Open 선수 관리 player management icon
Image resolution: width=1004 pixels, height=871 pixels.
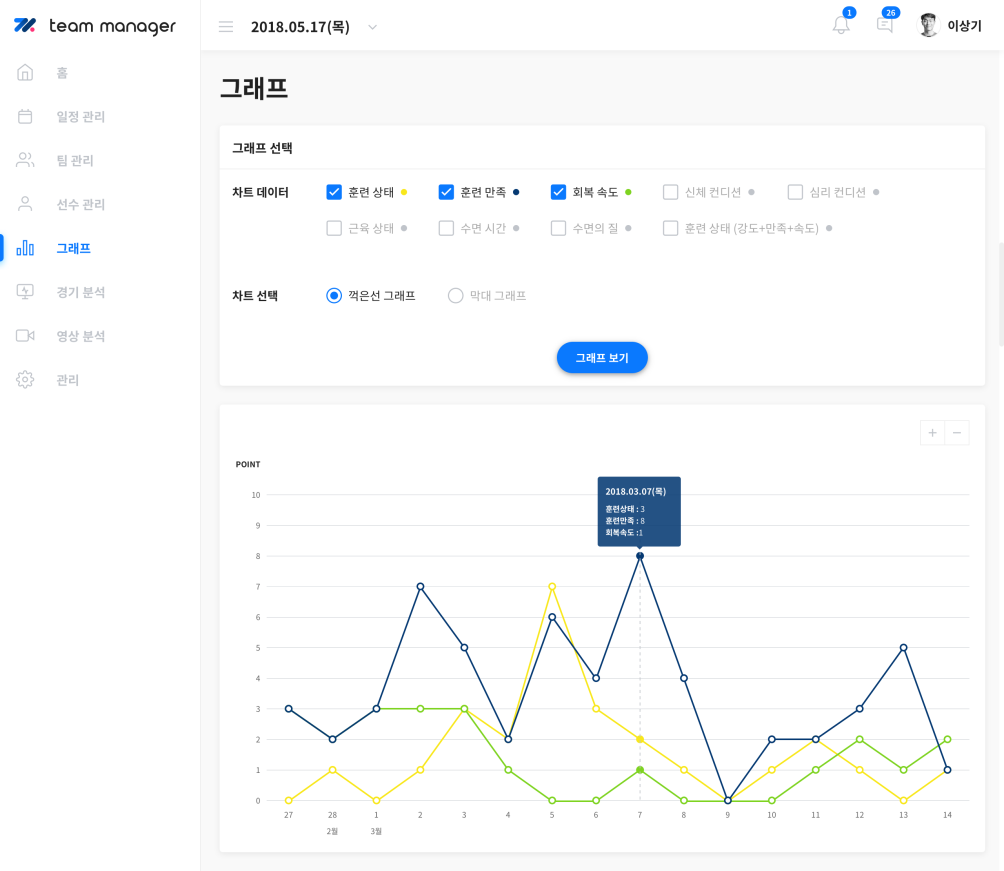point(25,204)
